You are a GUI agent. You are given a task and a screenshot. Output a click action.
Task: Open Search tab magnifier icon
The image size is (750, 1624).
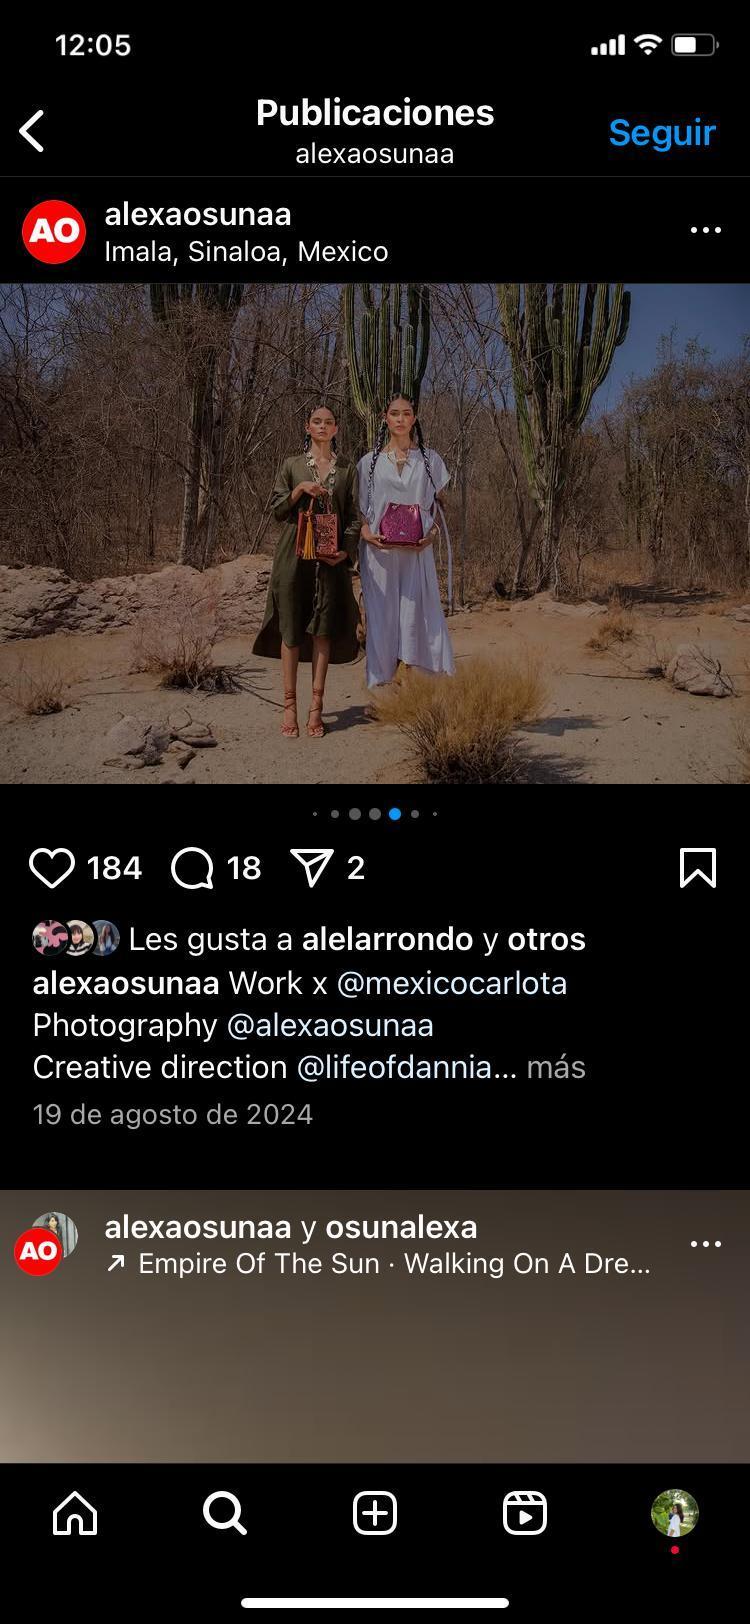(x=225, y=1514)
